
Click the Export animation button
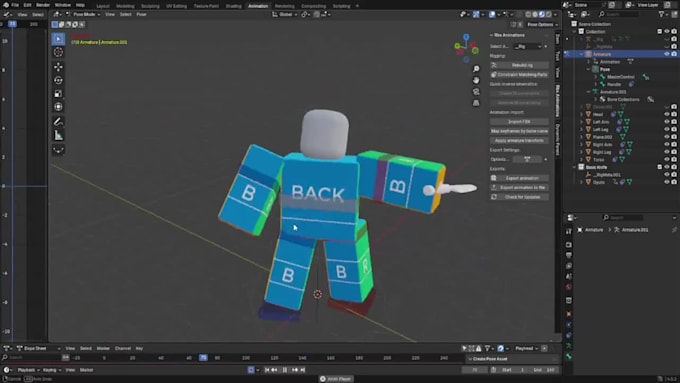tap(519, 178)
